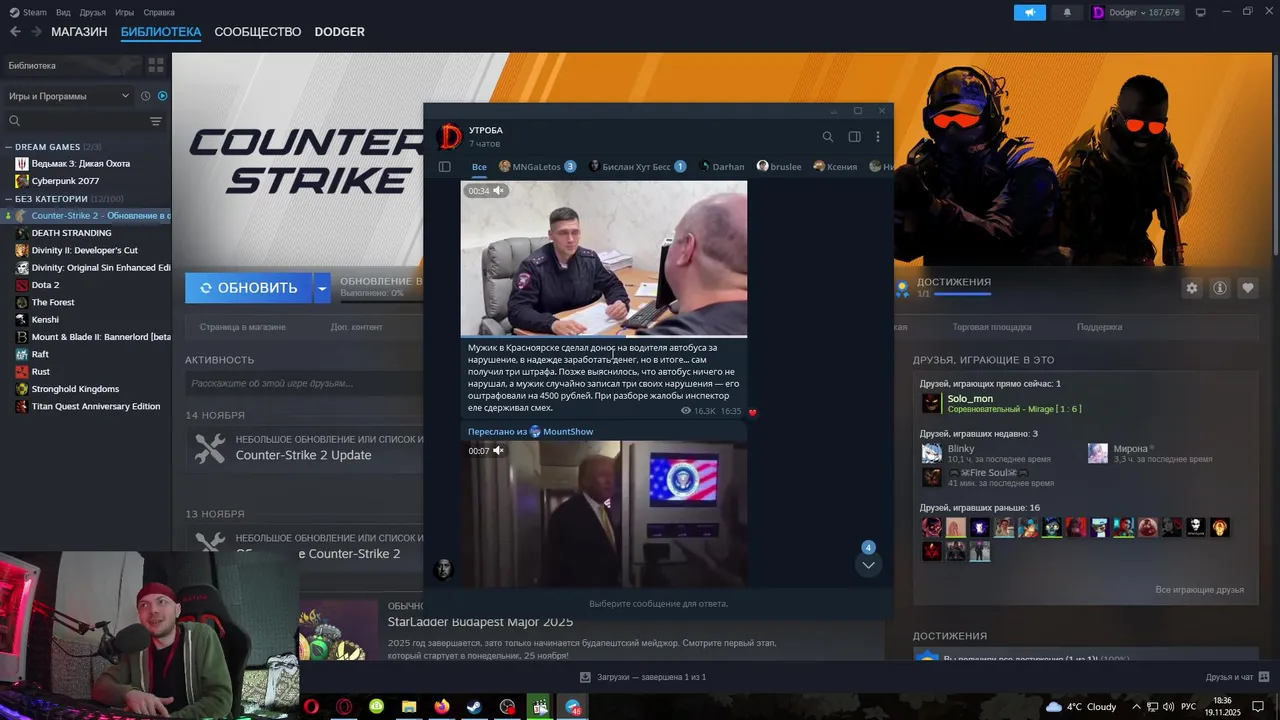Open Solo_mon friend entry
Viewport: 1280px width, 720px height.
pos(1001,403)
